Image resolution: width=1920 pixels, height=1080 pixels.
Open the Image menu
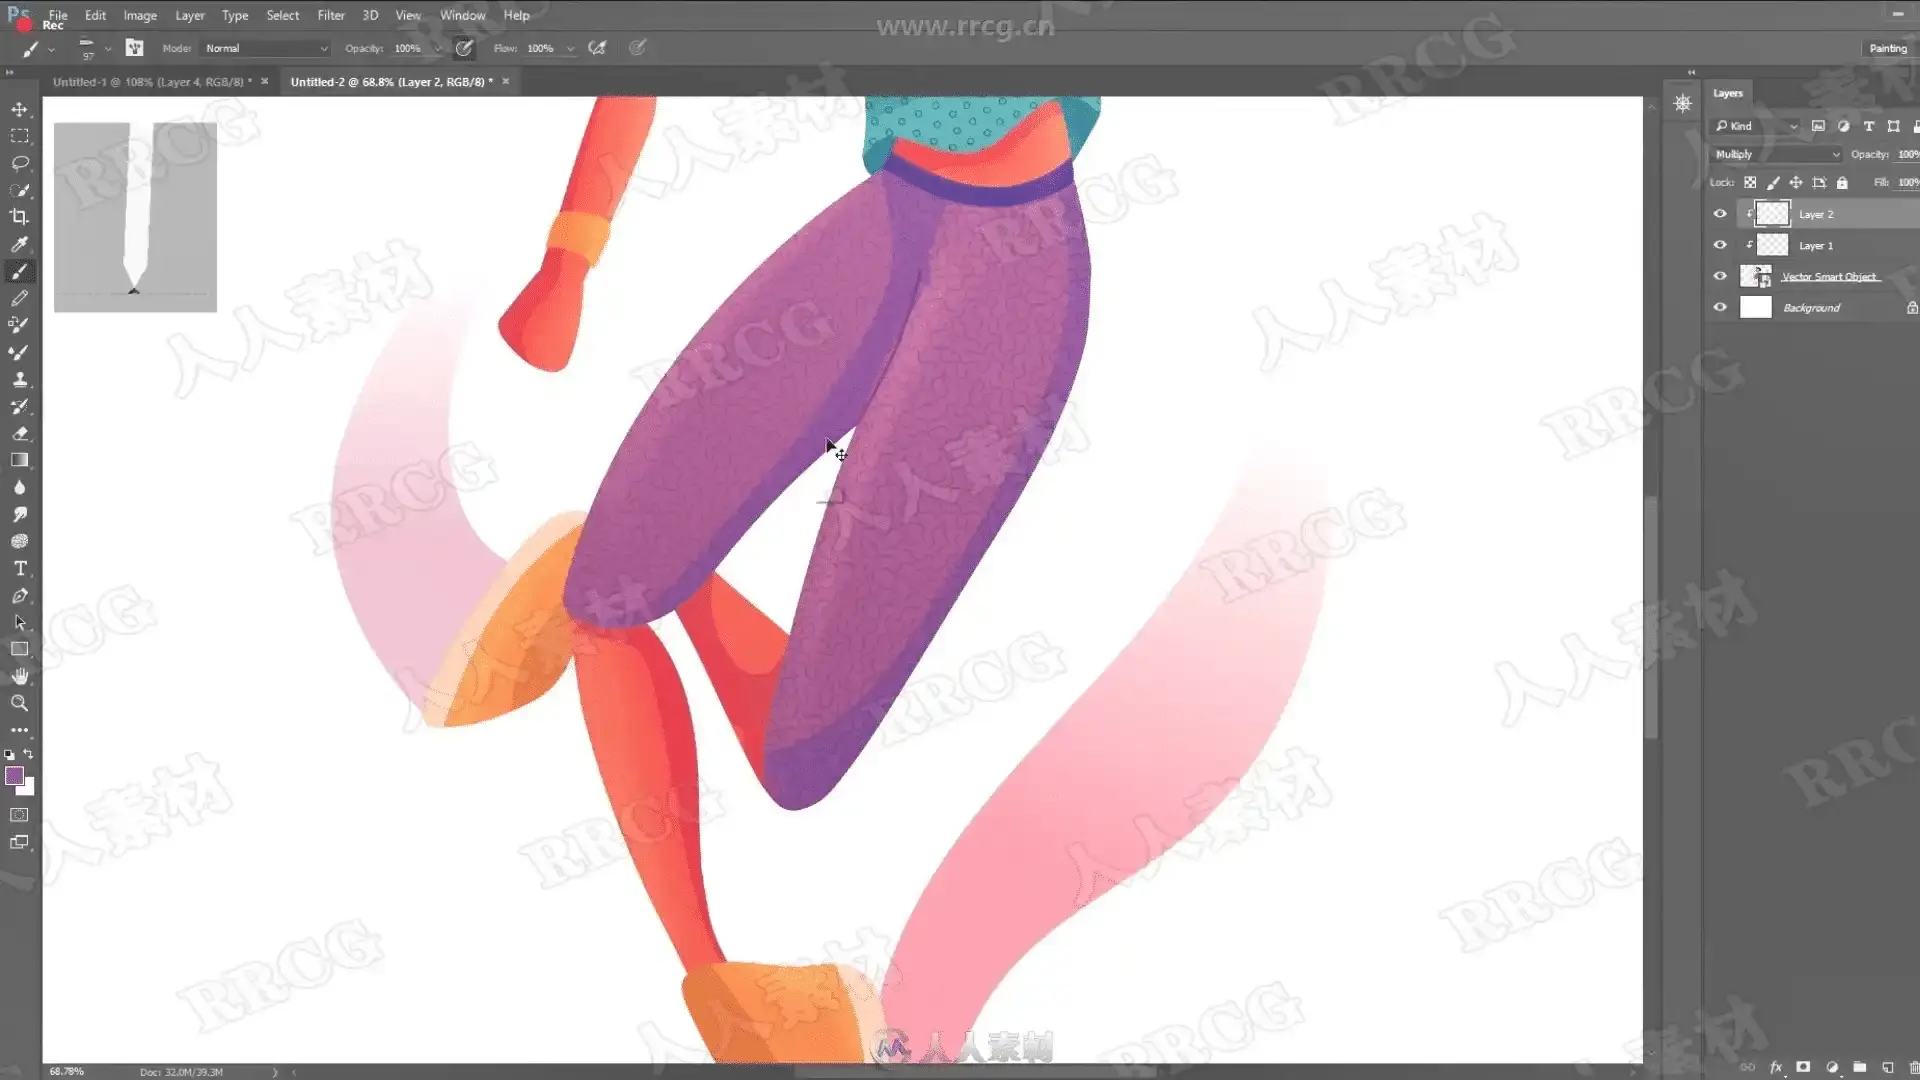140,15
